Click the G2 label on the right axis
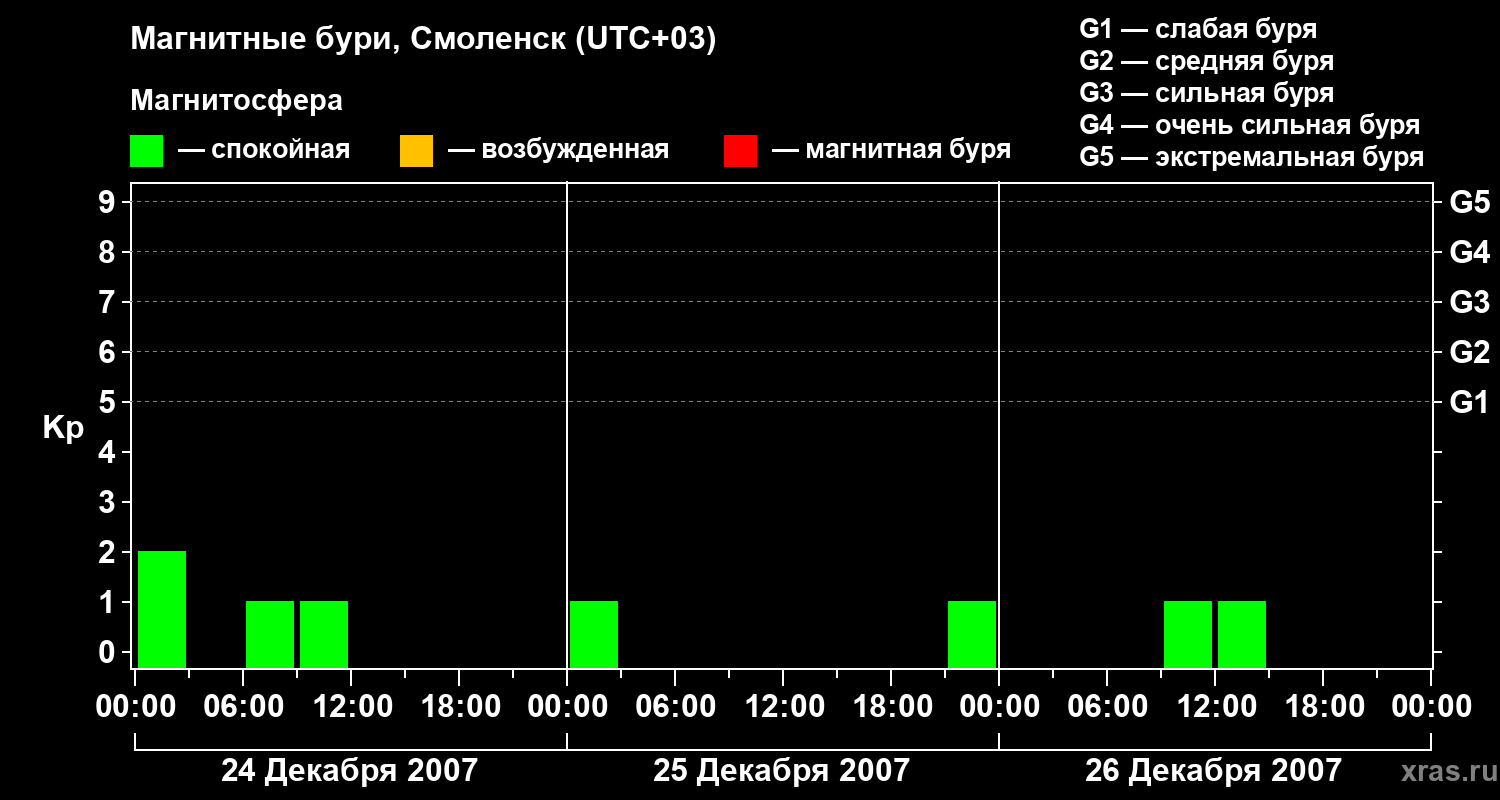1500x800 pixels. pyautogui.click(x=1470, y=353)
